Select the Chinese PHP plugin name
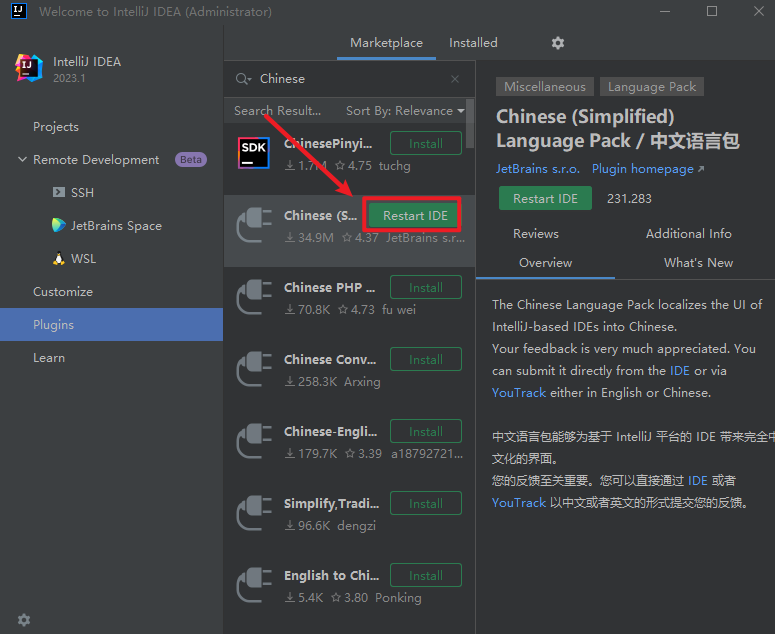 [329, 288]
